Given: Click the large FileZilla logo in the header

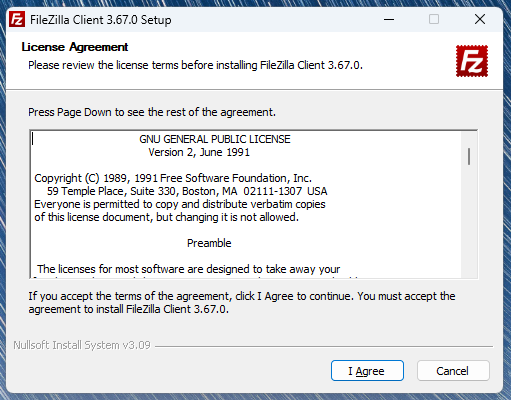Looking at the screenshot, I should (472, 61).
